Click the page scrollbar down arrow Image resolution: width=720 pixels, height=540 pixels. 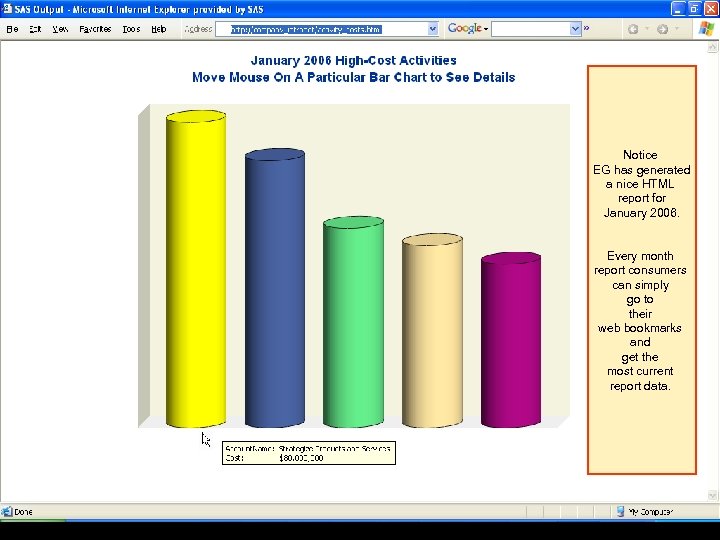point(712,495)
